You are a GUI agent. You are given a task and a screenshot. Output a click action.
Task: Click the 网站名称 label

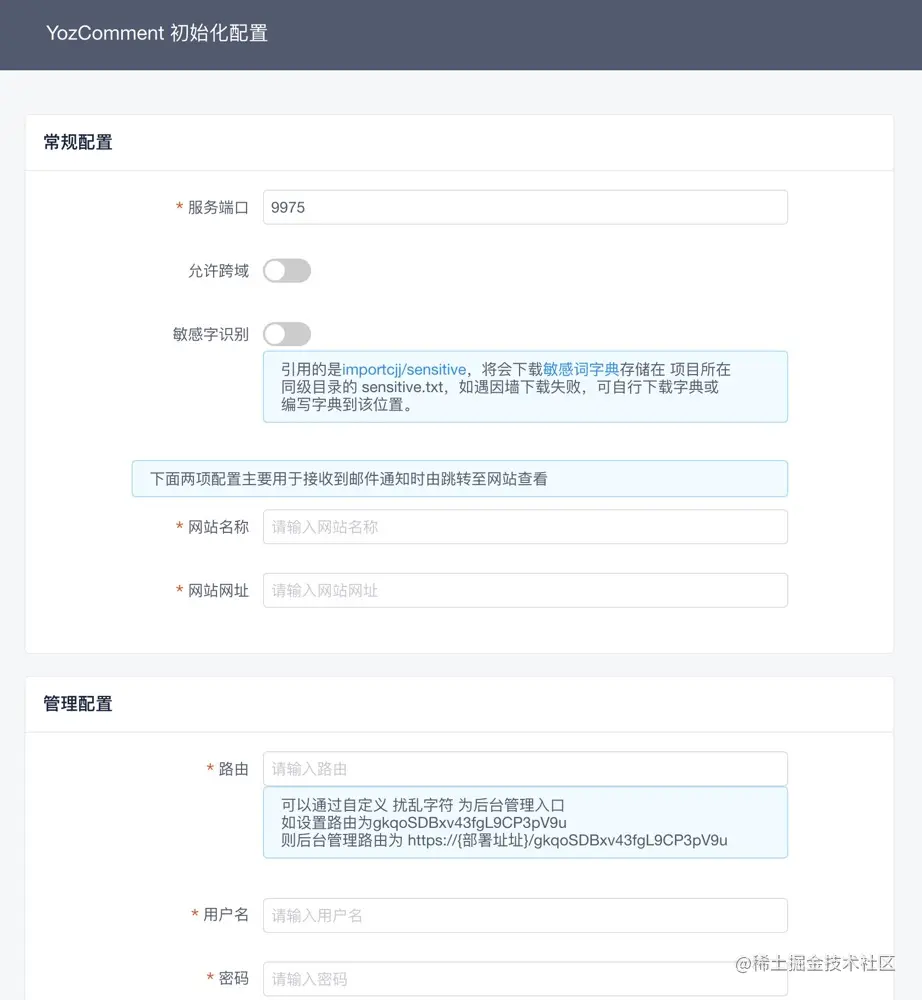coord(218,527)
